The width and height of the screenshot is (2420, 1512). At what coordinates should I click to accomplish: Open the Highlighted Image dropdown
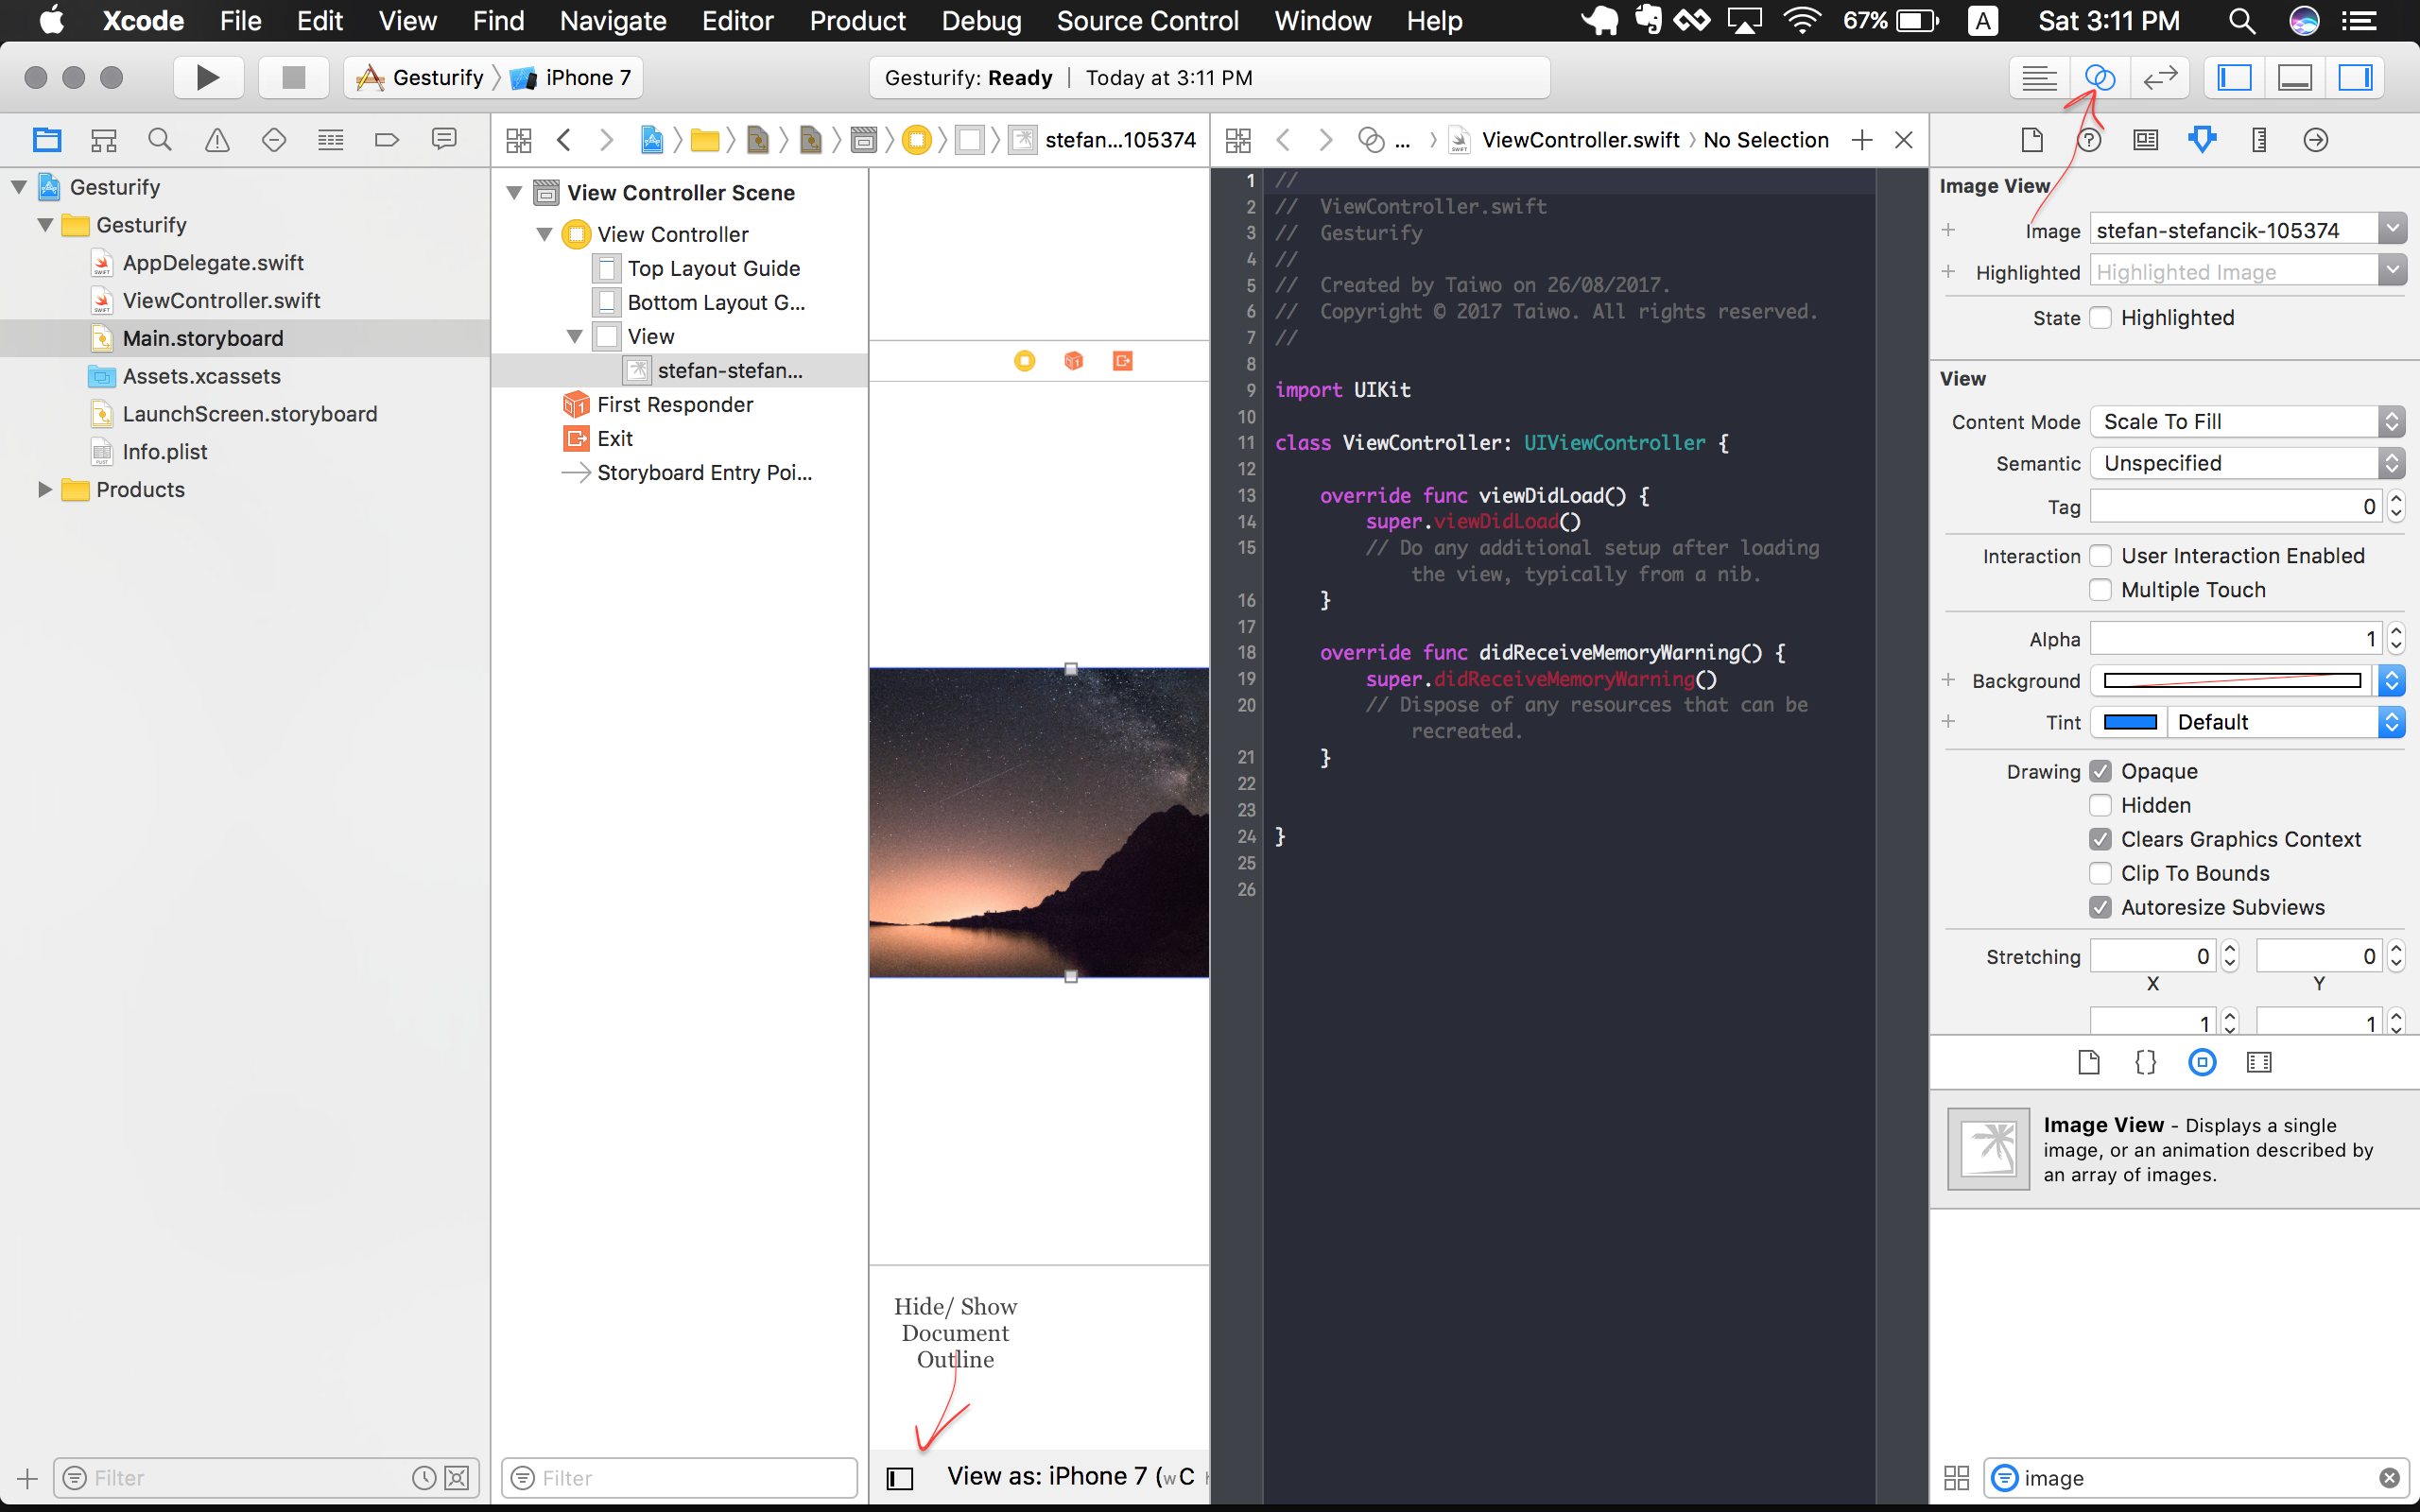(2391, 270)
